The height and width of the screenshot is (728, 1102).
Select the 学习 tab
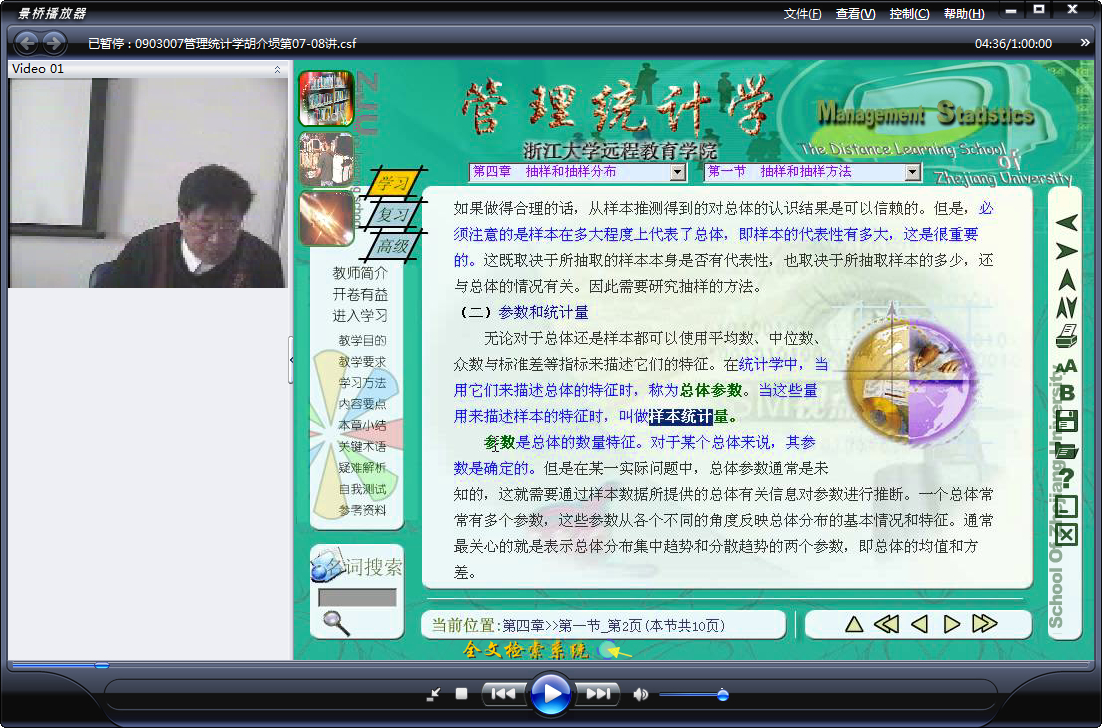coord(392,184)
